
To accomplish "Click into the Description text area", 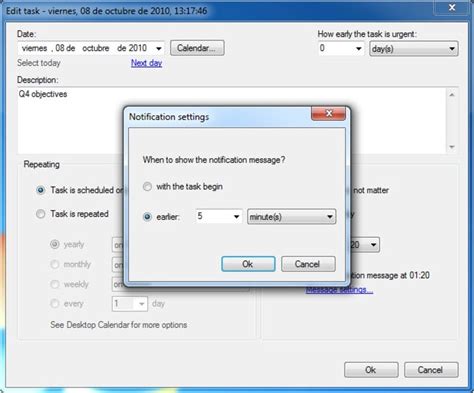I will [x=232, y=120].
